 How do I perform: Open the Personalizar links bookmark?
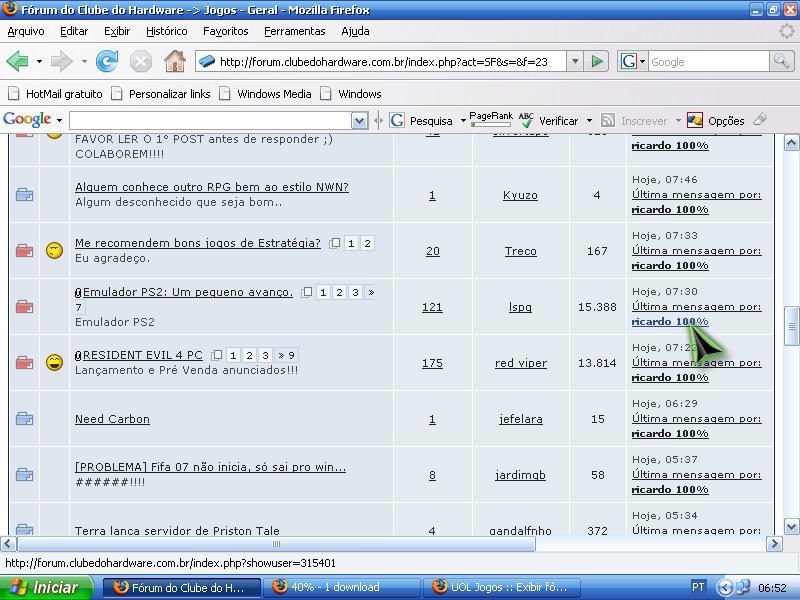(x=161, y=94)
